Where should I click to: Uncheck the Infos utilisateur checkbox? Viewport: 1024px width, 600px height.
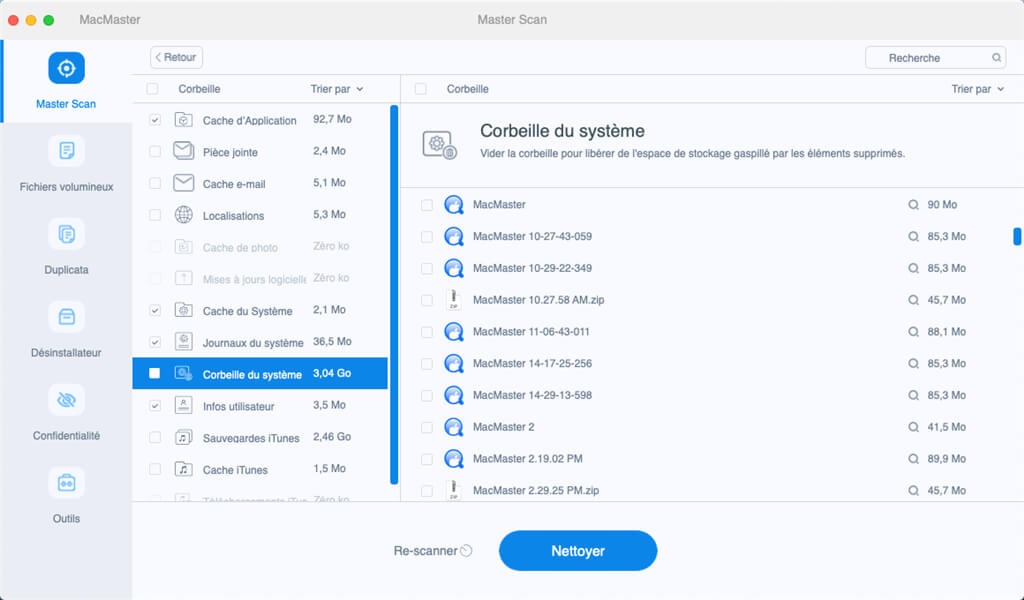tap(155, 405)
